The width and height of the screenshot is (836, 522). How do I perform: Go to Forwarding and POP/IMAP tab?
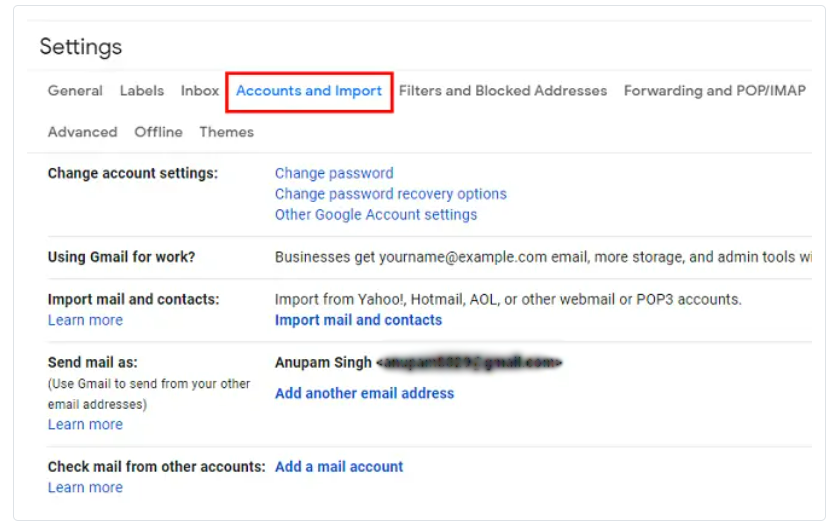click(715, 91)
